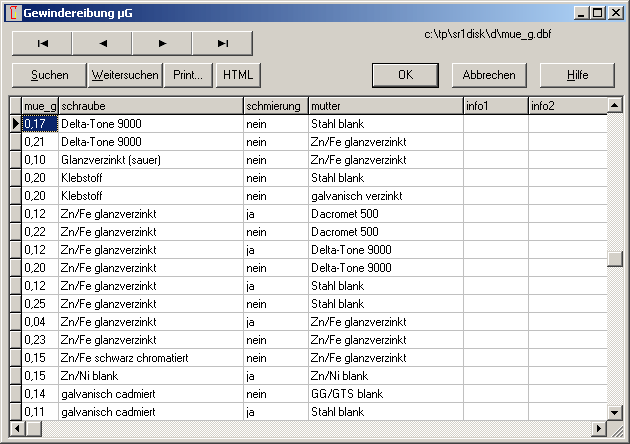Cancel using the Abbrechen button
630x444 pixels.
coord(489,75)
